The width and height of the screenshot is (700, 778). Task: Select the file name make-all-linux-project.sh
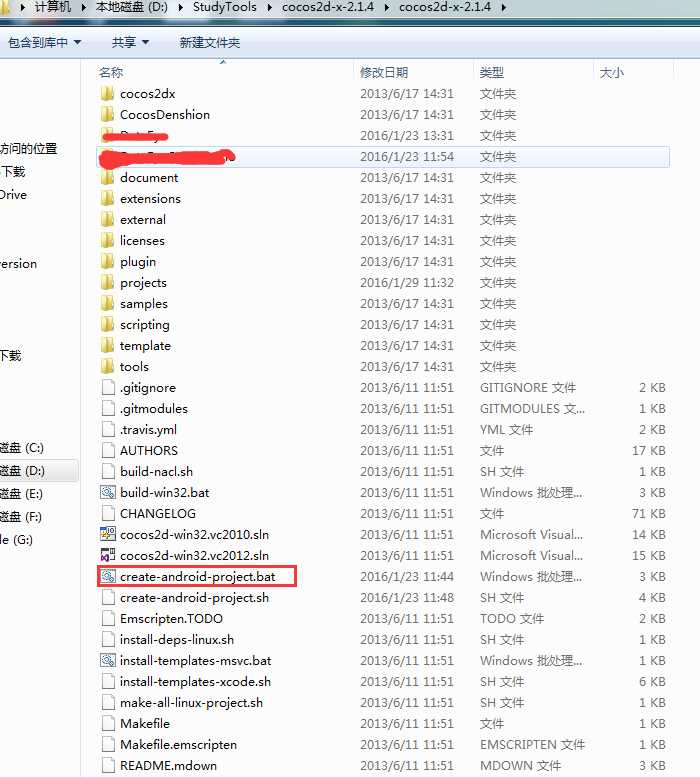(x=191, y=703)
